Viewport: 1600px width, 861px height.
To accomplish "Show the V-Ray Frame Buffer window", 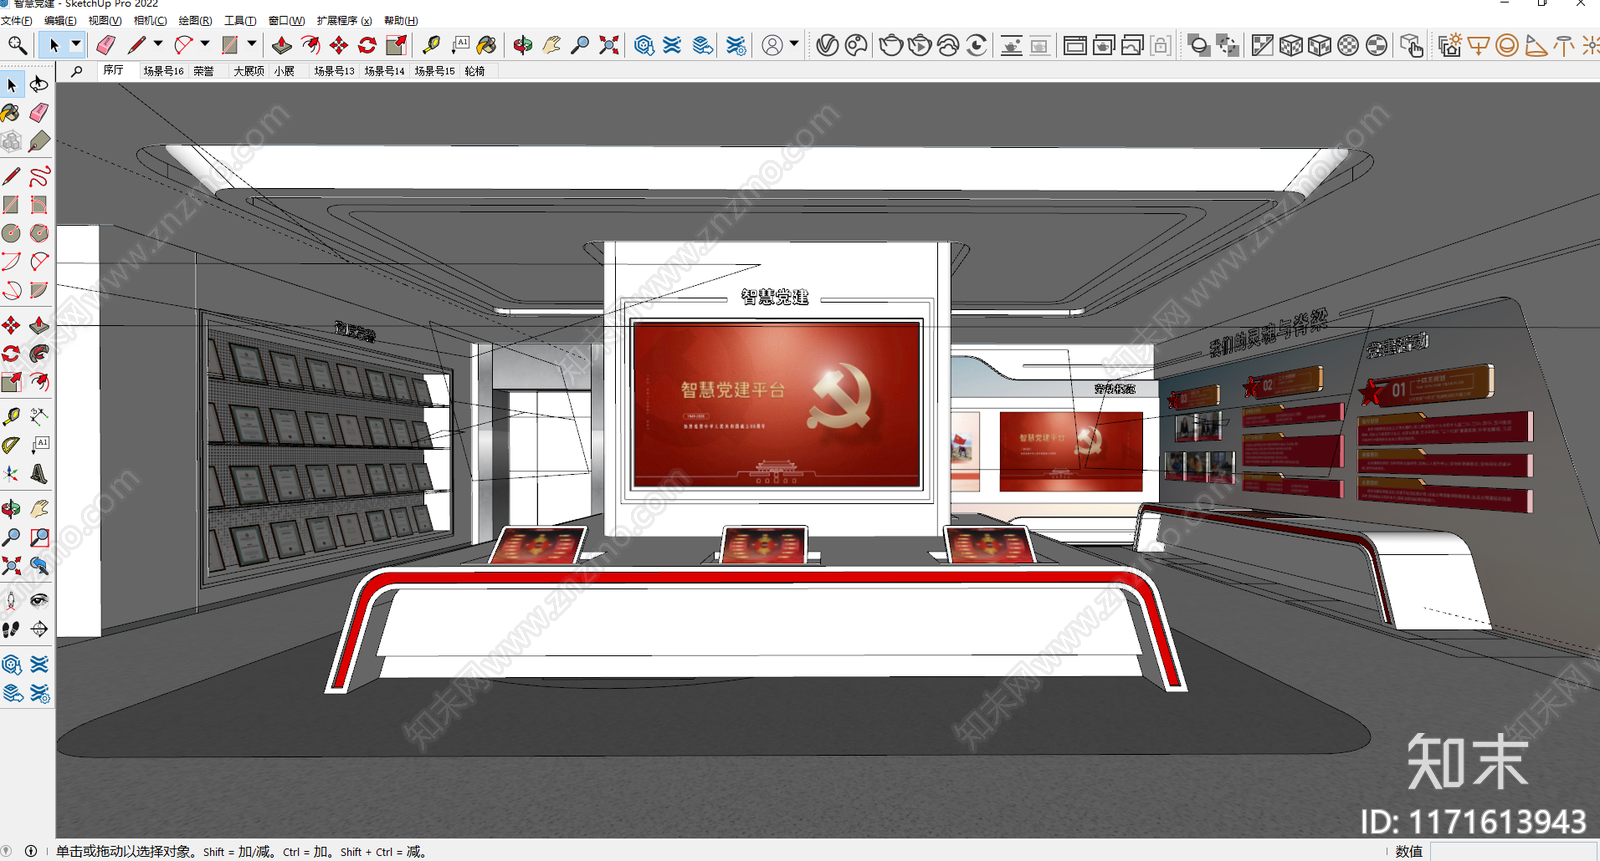I will click(1075, 45).
